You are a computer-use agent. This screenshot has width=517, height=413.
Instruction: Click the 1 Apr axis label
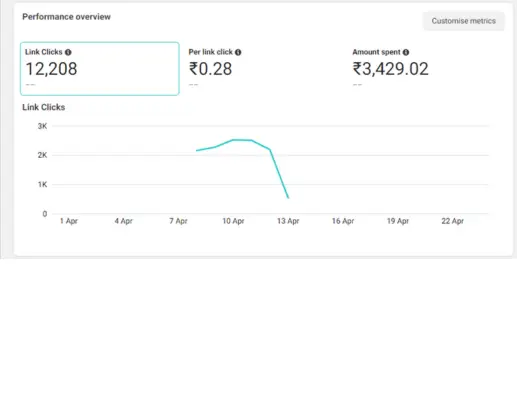[x=69, y=221]
